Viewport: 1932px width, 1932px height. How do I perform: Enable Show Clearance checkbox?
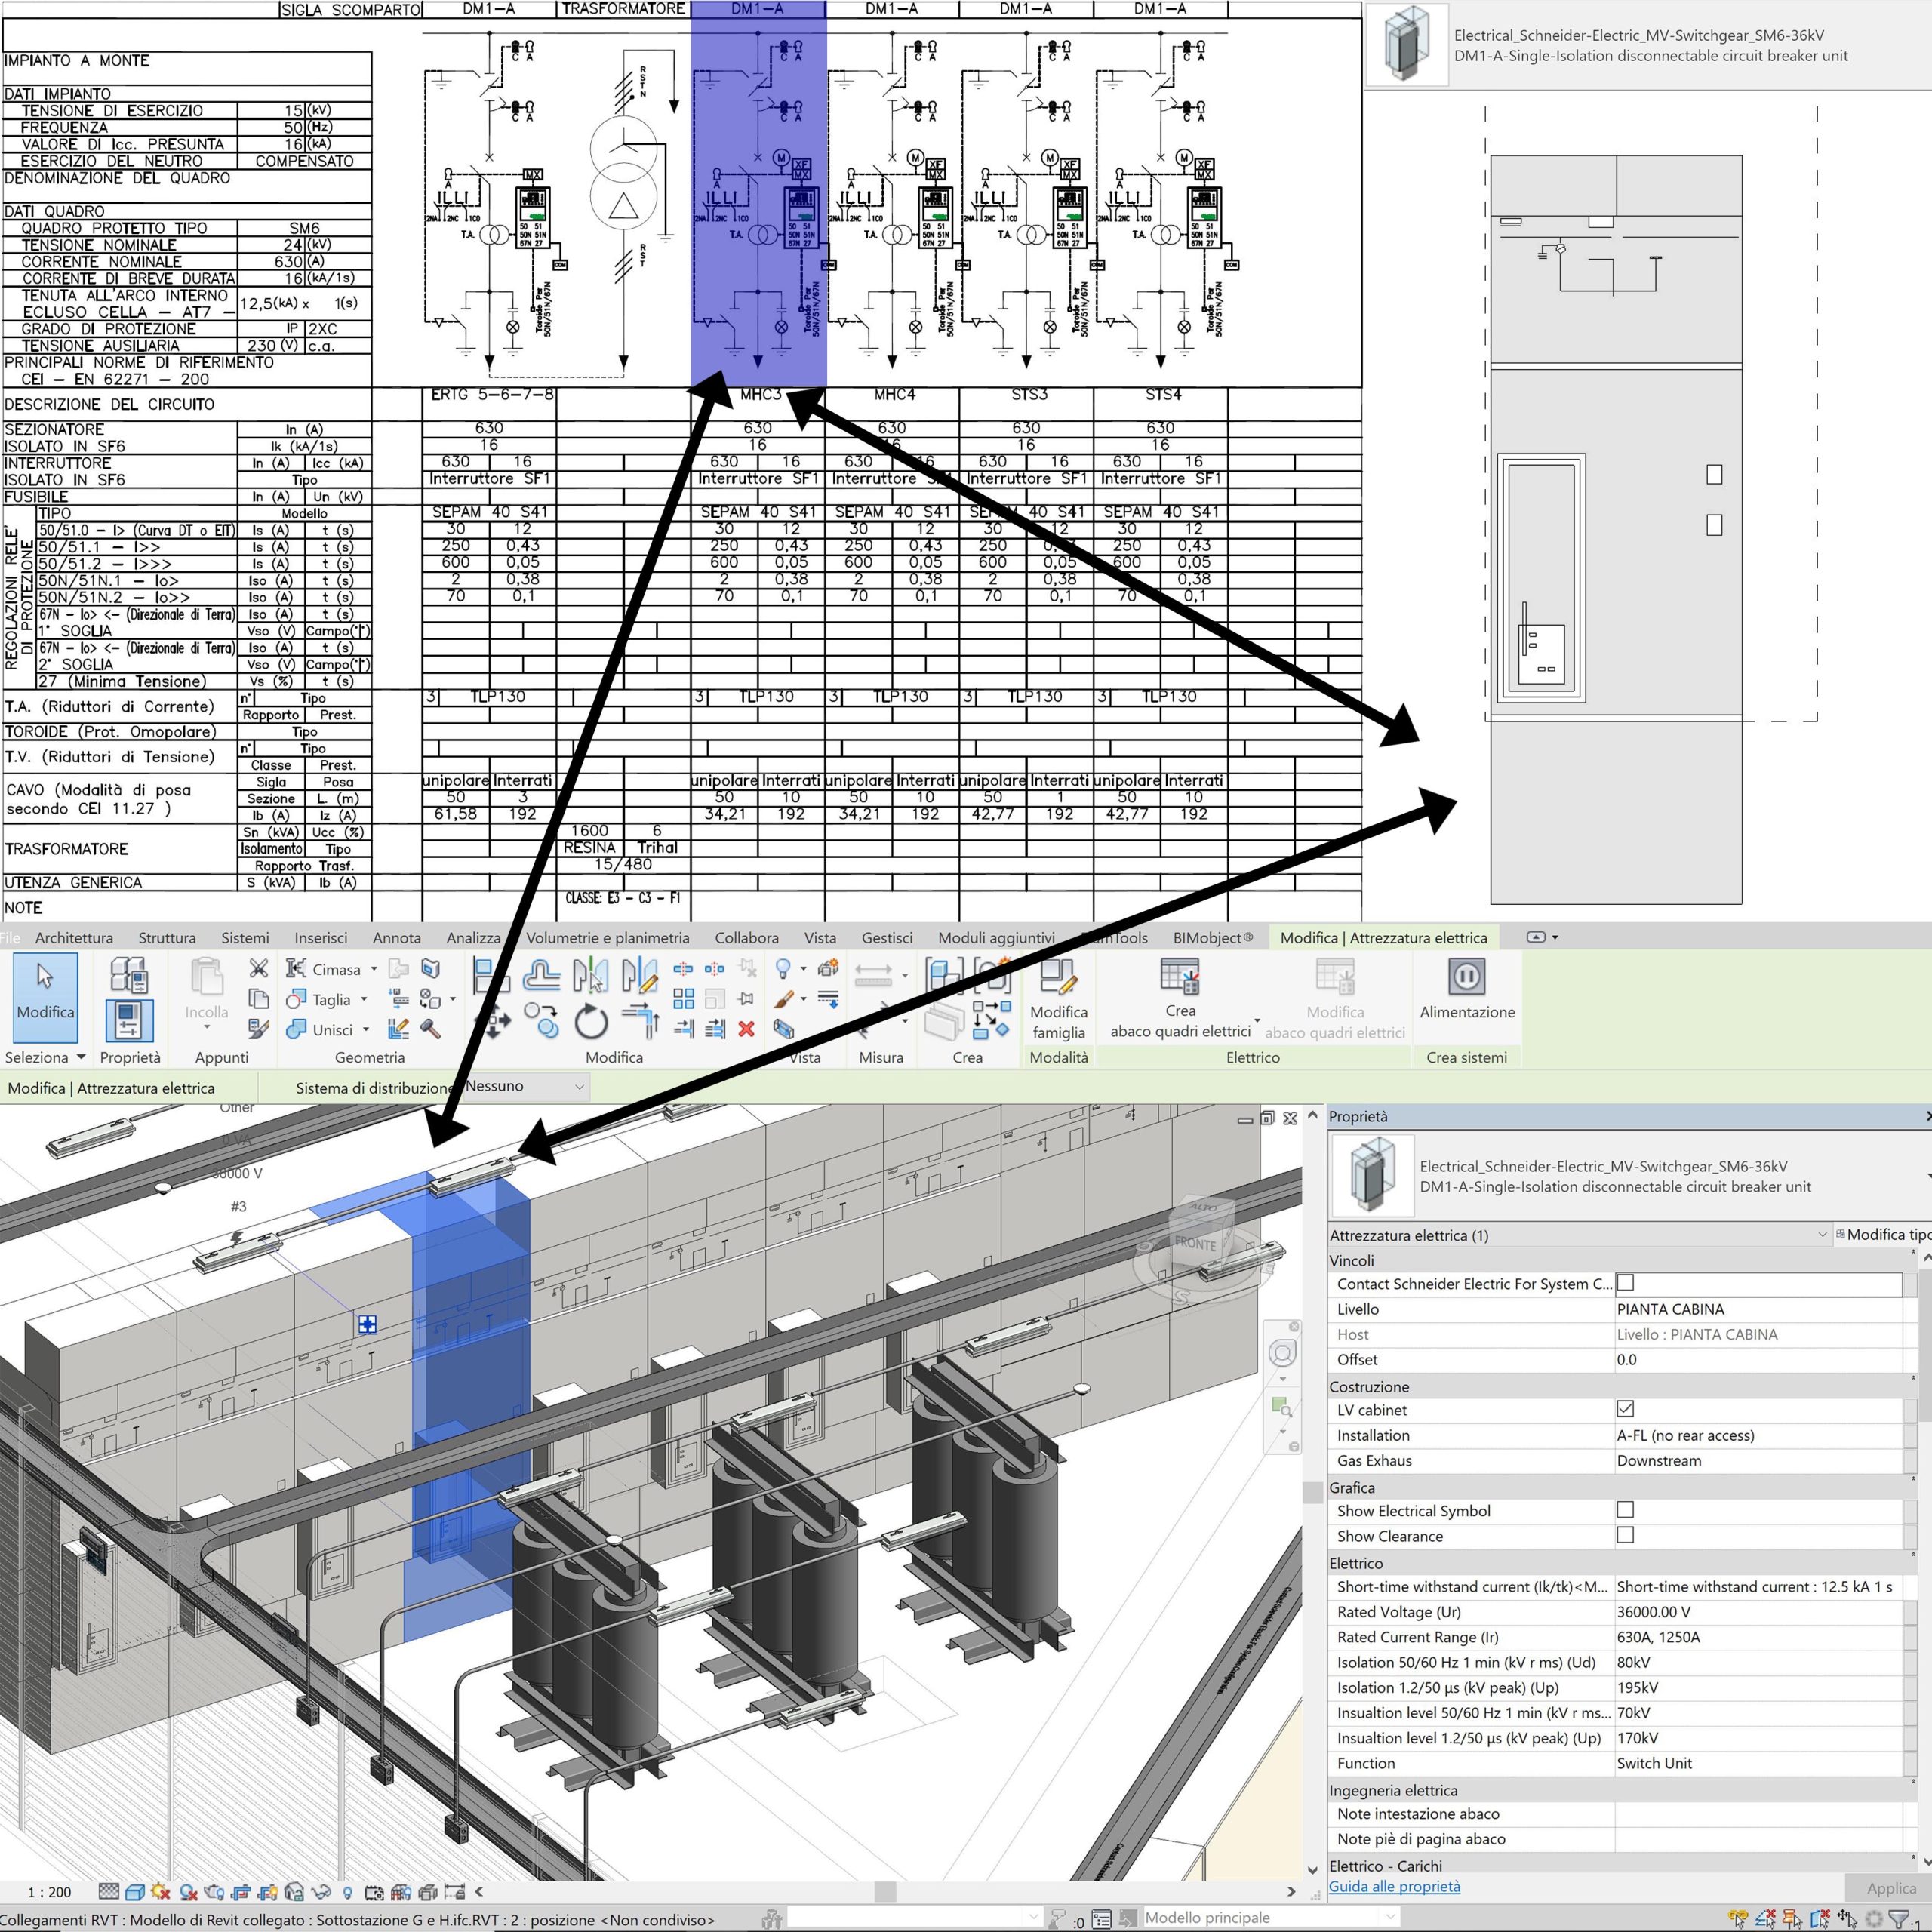click(x=1625, y=1535)
